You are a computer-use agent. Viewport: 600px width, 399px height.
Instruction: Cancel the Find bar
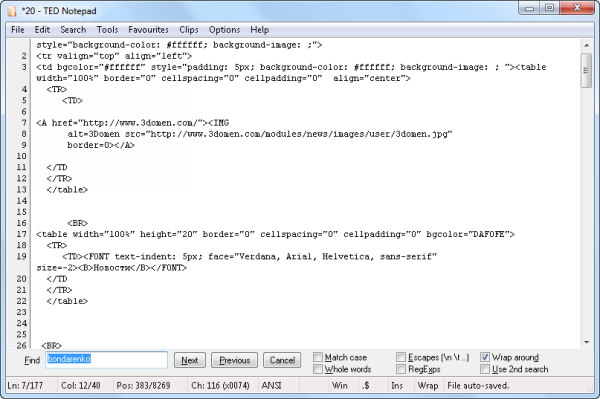click(282, 360)
